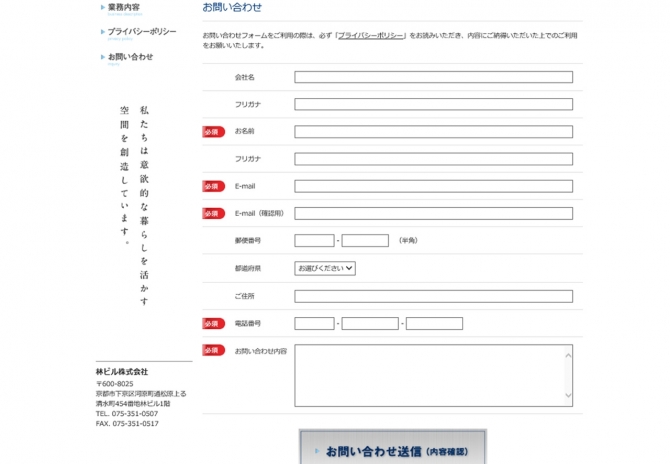670x464 pixels.
Task: Click the first 郵便番号 box
Action: coord(314,241)
